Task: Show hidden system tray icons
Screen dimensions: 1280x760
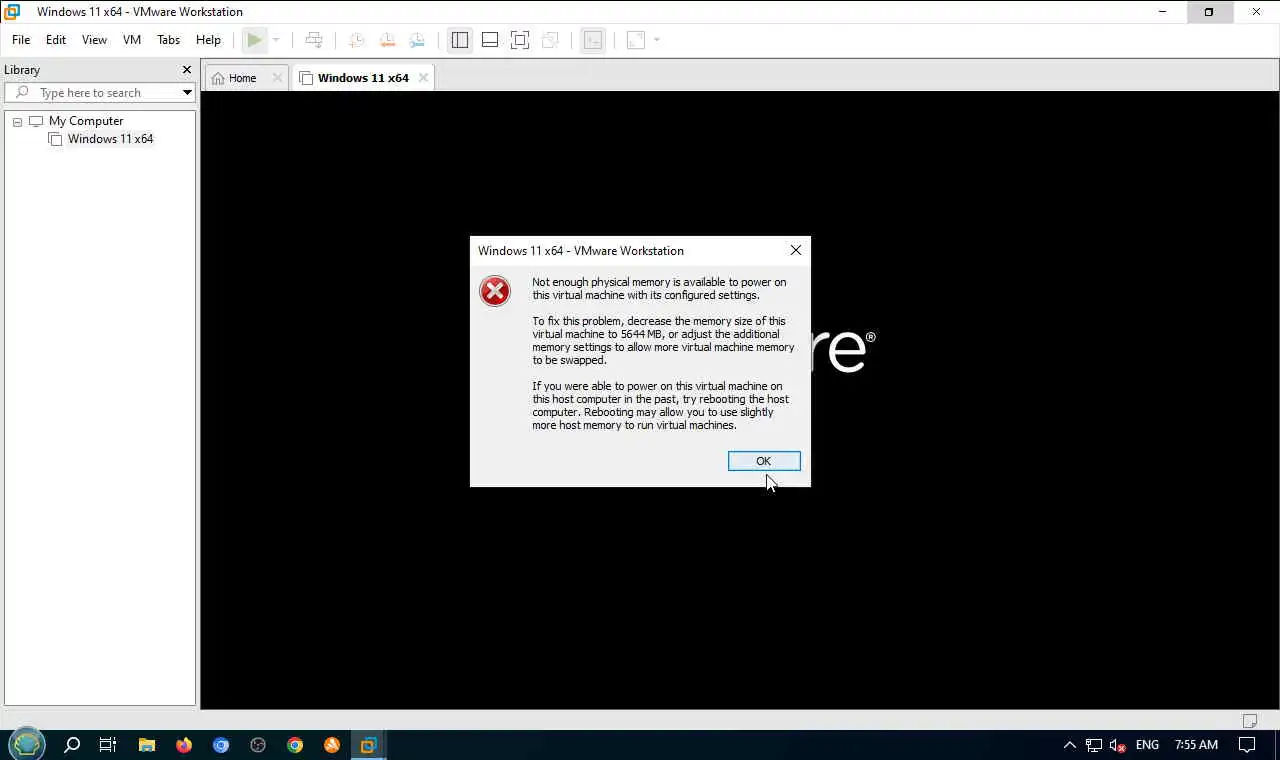Action: (x=1069, y=745)
